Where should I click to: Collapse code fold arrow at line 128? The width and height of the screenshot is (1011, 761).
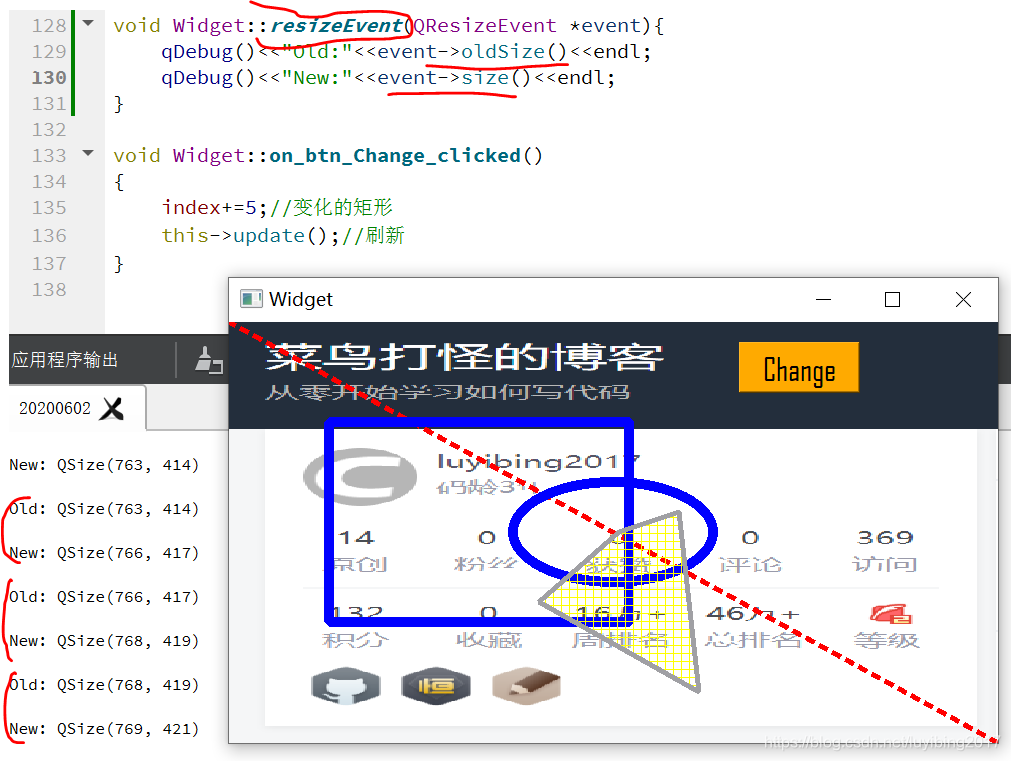(x=88, y=23)
